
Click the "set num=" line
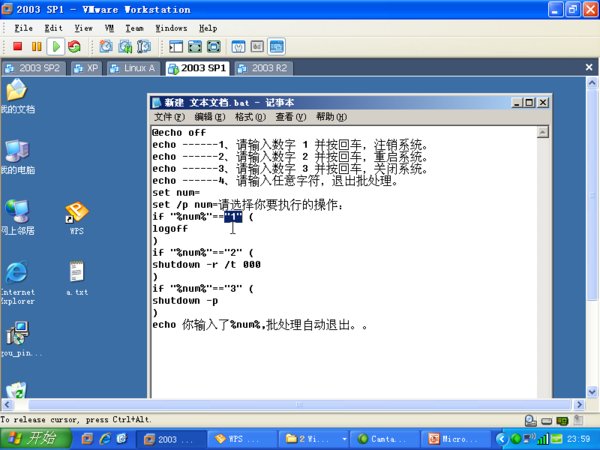pos(176,192)
